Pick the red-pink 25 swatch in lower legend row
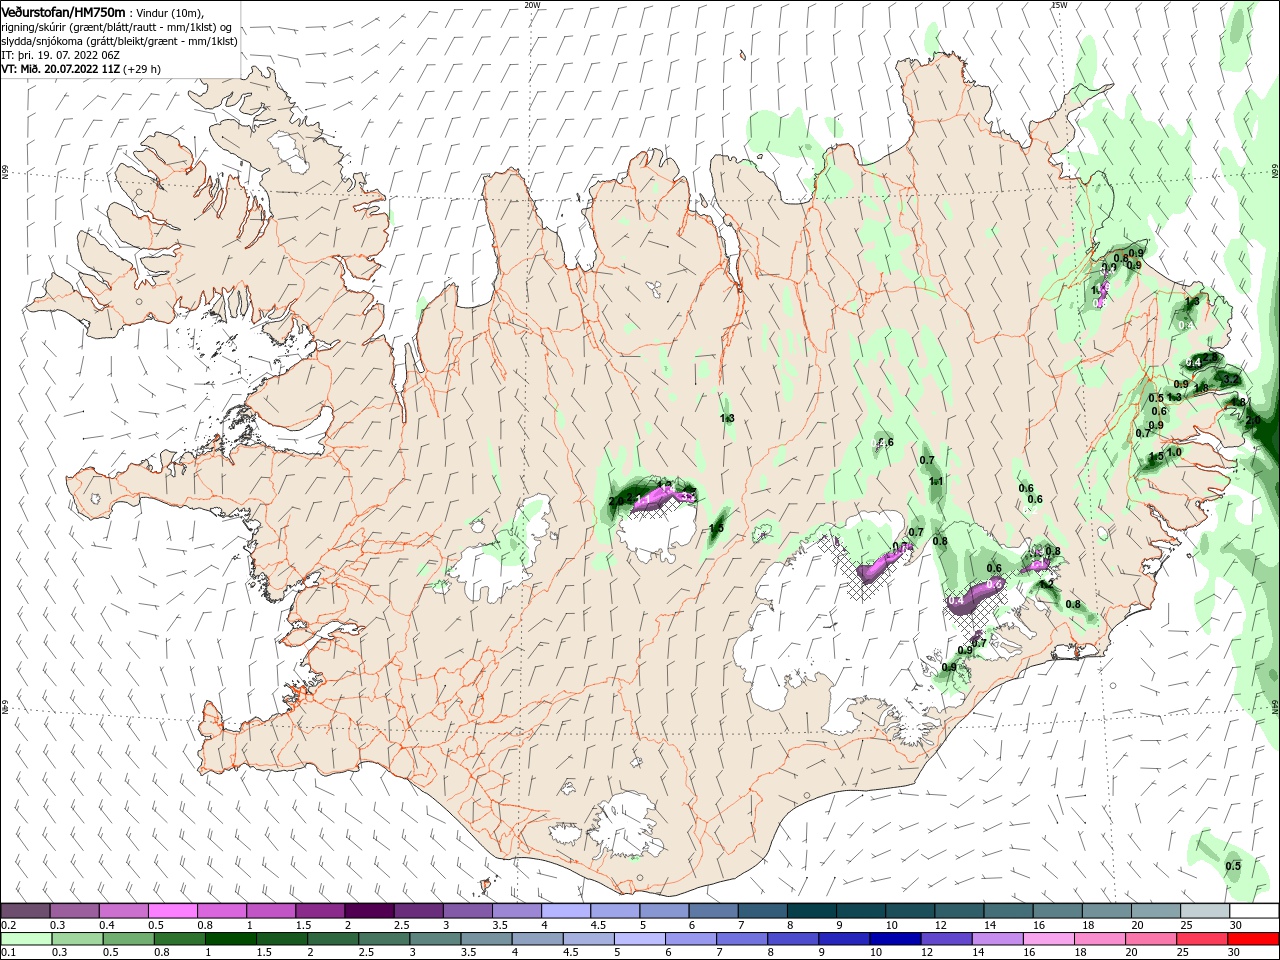The image size is (1280, 960). click(x=1203, y=939)
